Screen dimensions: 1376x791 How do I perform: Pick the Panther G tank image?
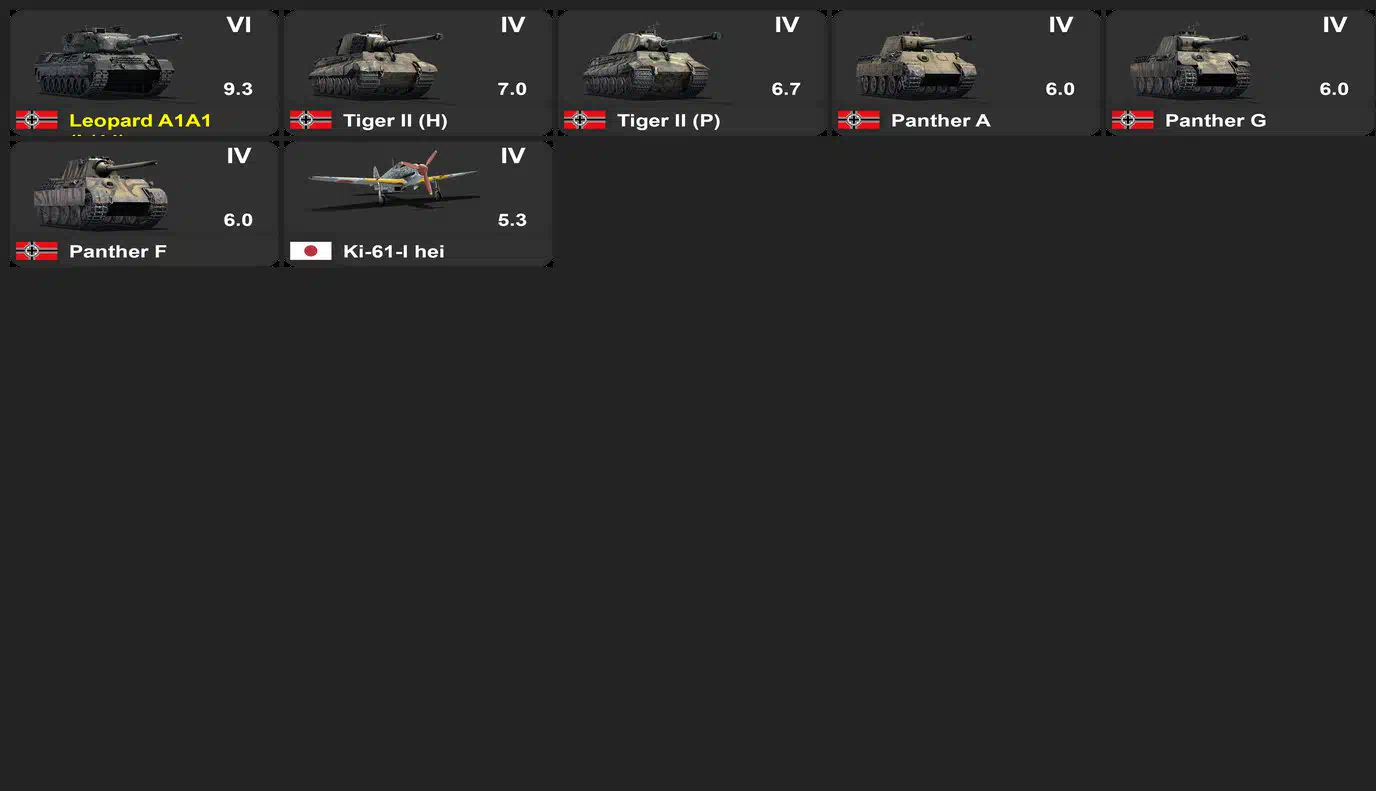point(1190,63)
